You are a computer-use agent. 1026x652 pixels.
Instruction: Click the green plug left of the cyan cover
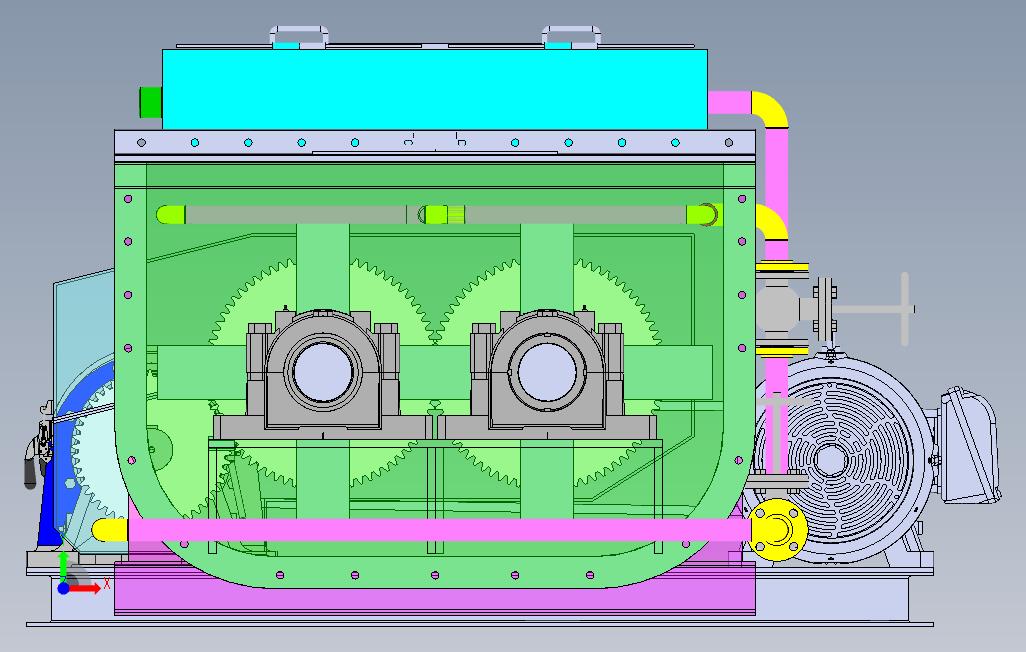150,103
